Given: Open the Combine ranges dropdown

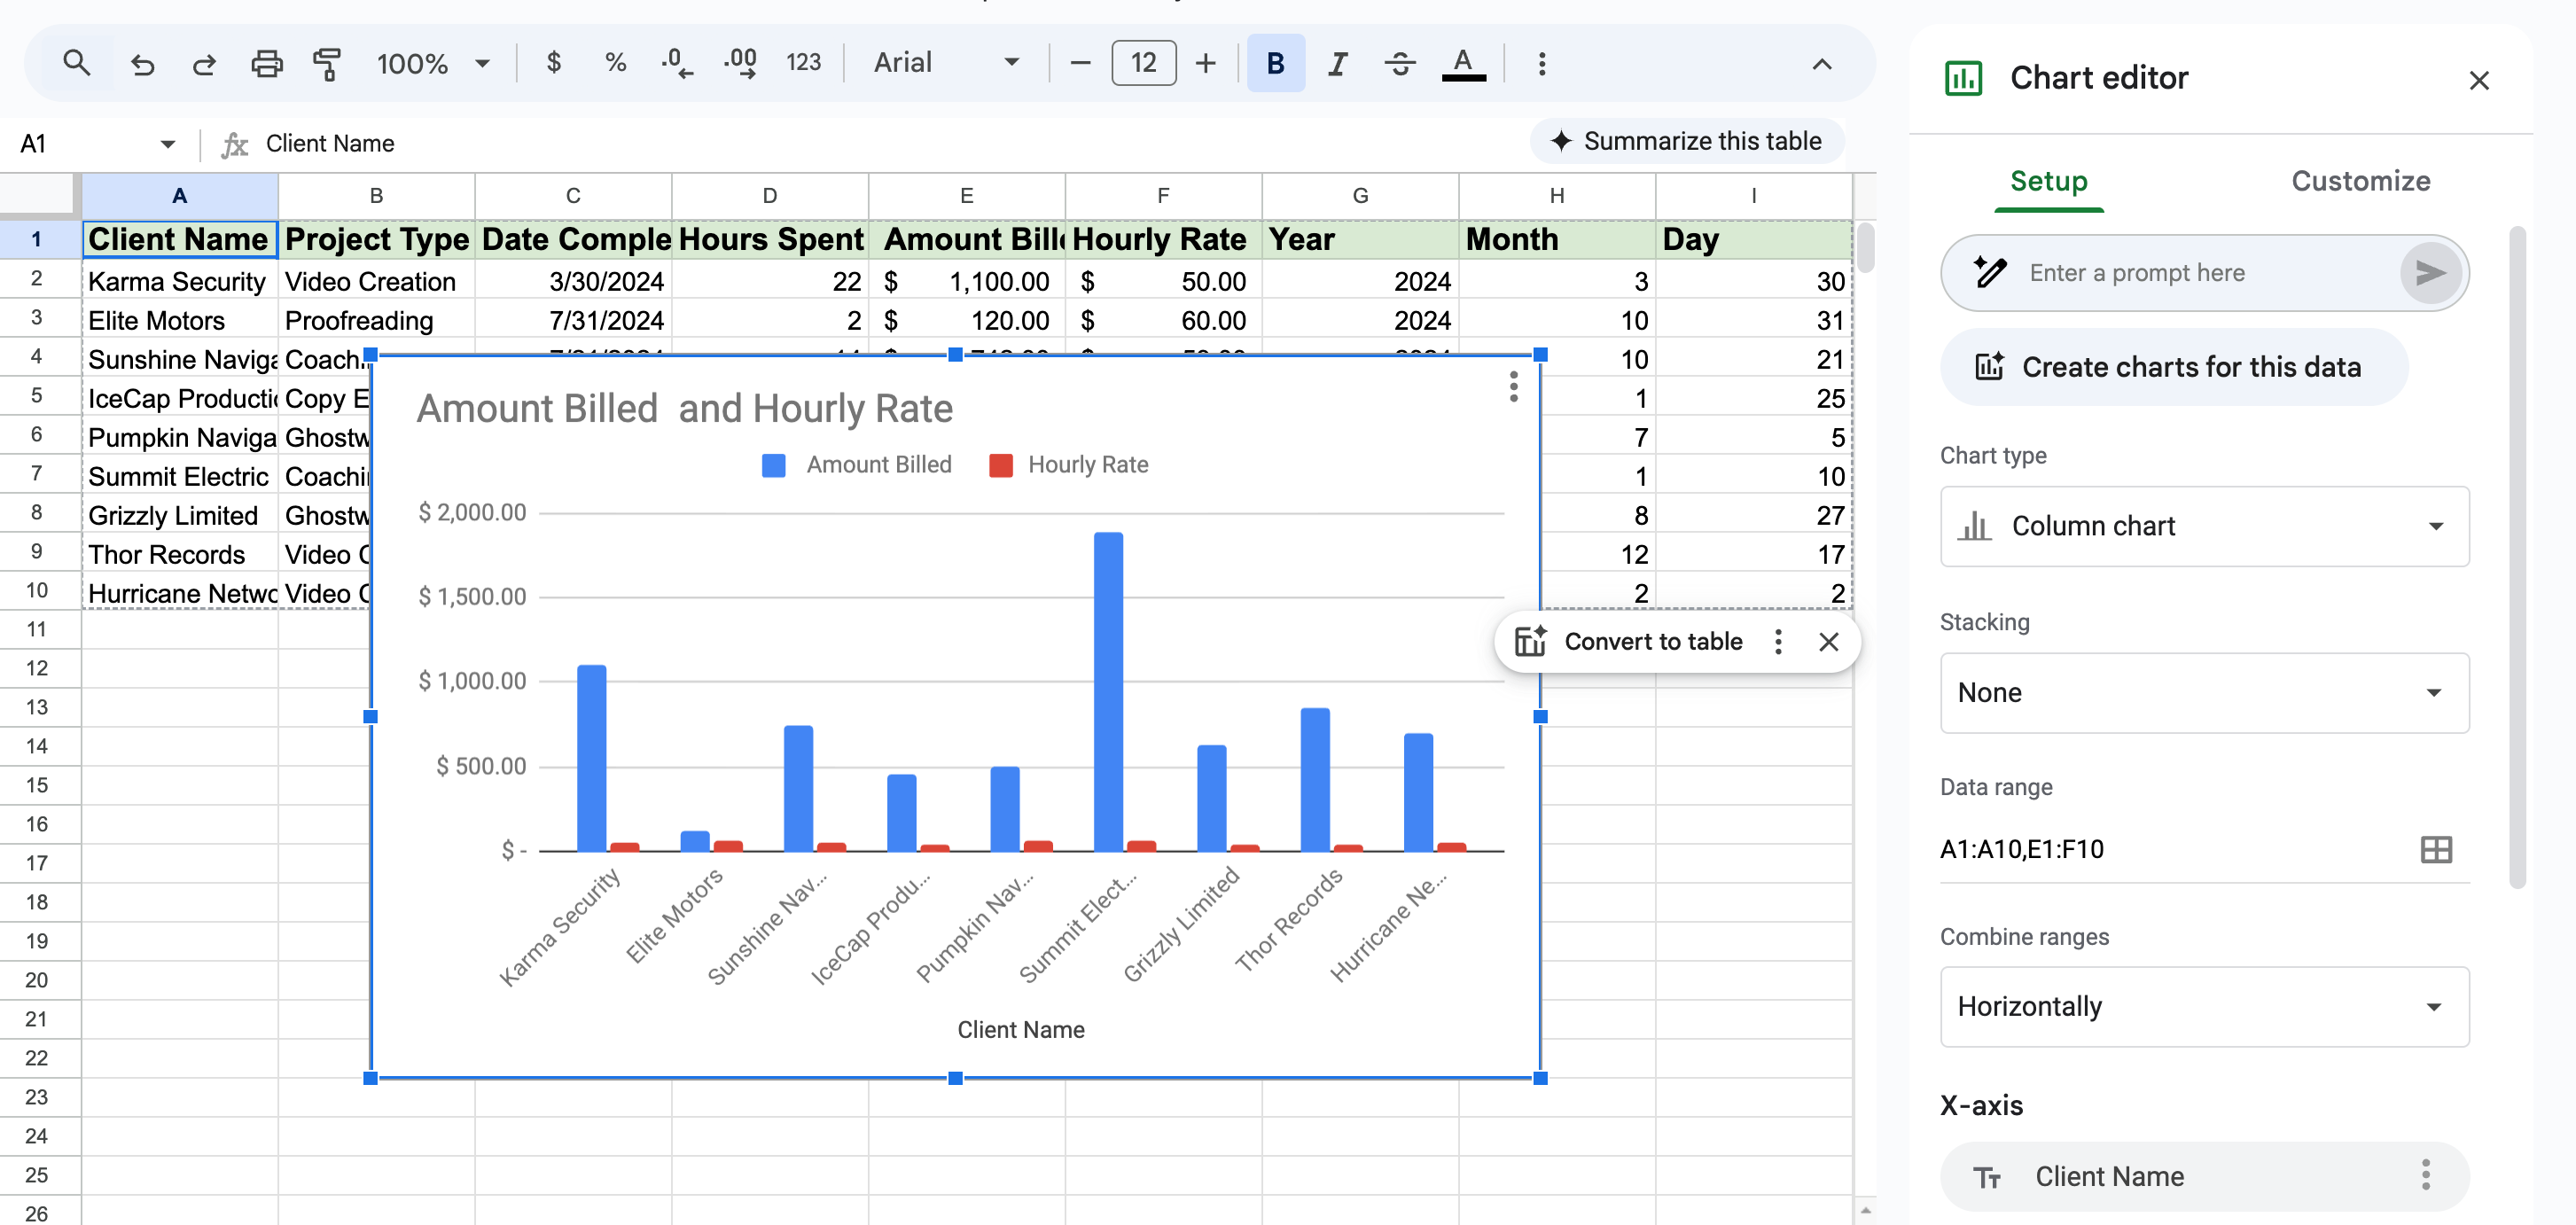Looking at the screenshot, I should (x=2203, y=1007).
